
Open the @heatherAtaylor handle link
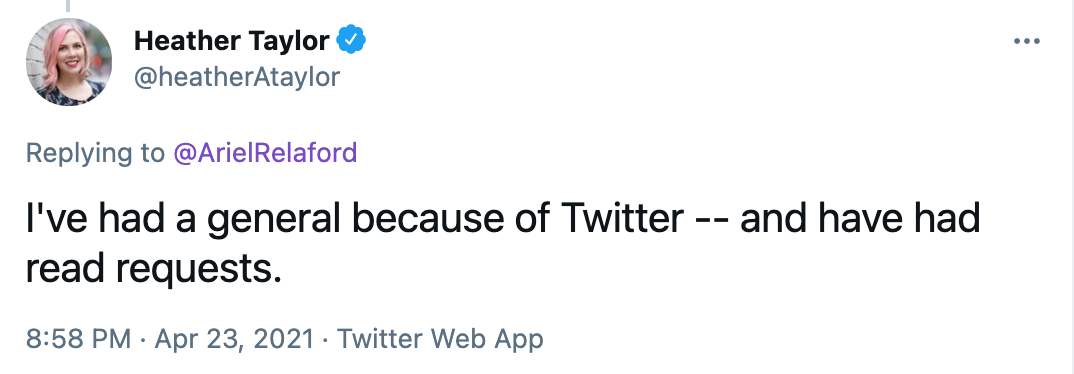coord(236,77)
